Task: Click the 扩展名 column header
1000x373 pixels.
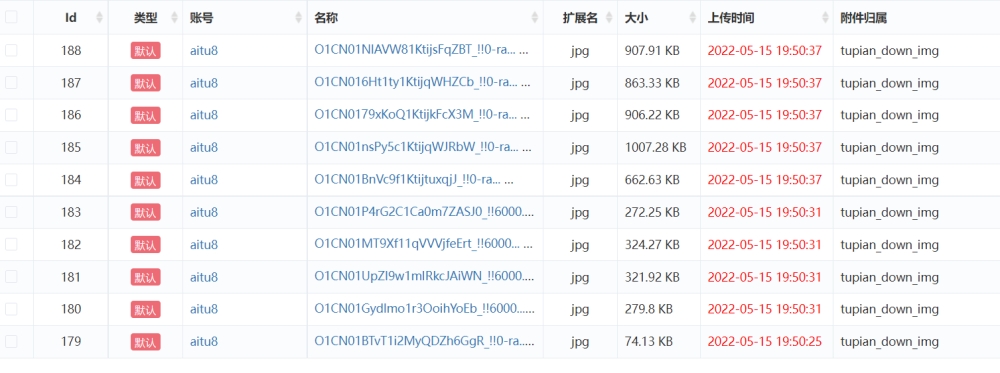Action: point(580,18)
